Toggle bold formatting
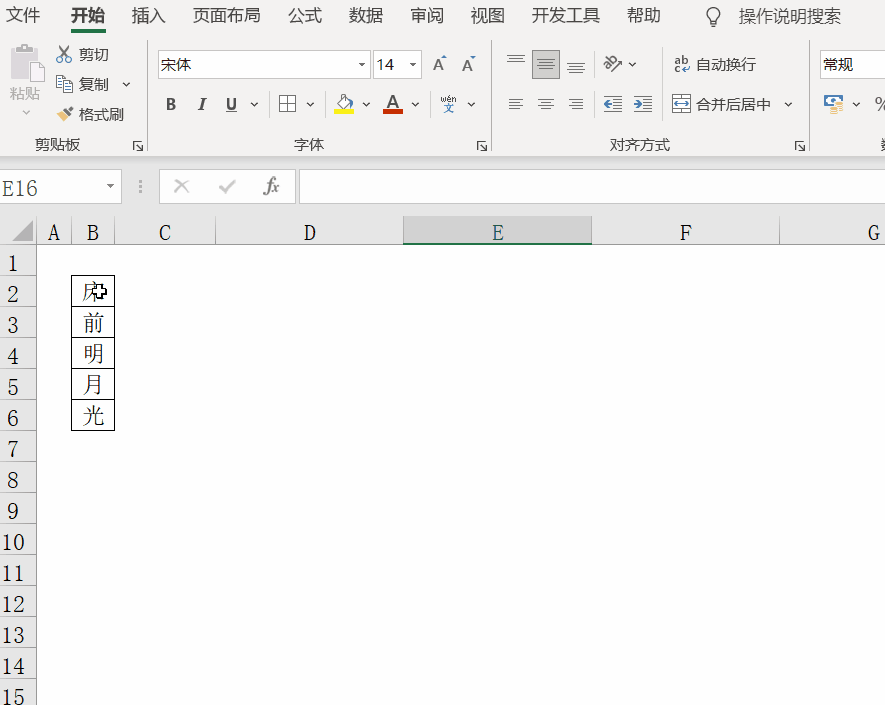The width and height of the screenshot is (885, 705). pos(171,104)
